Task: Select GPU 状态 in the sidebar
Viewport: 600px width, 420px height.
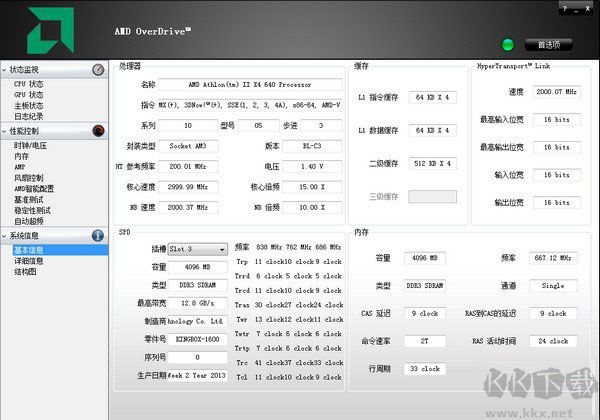Action: (29, 94)
